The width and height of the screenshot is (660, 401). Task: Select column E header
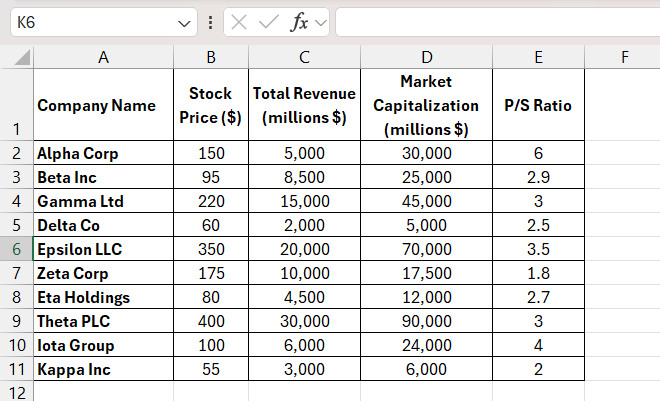click(538, 57)
